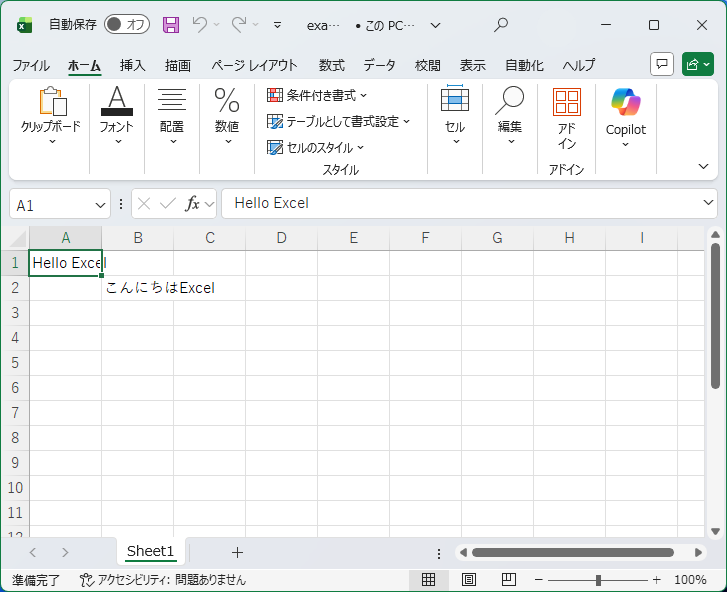
Task: Click the Excel app icon in title bar
Action: pyautogui.click(x=24, y=25)
